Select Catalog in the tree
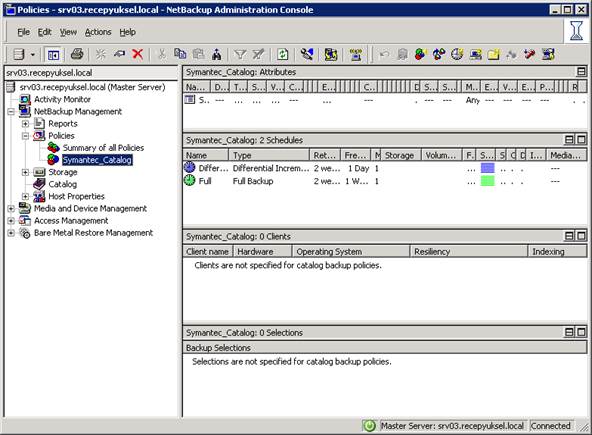592x435 pixels. (63, 184)
